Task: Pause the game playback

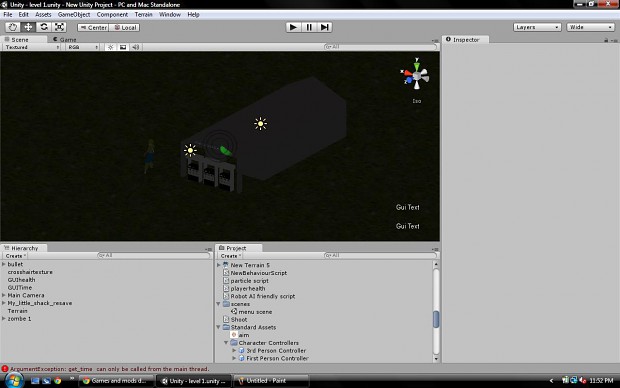Action: point(309,27)
